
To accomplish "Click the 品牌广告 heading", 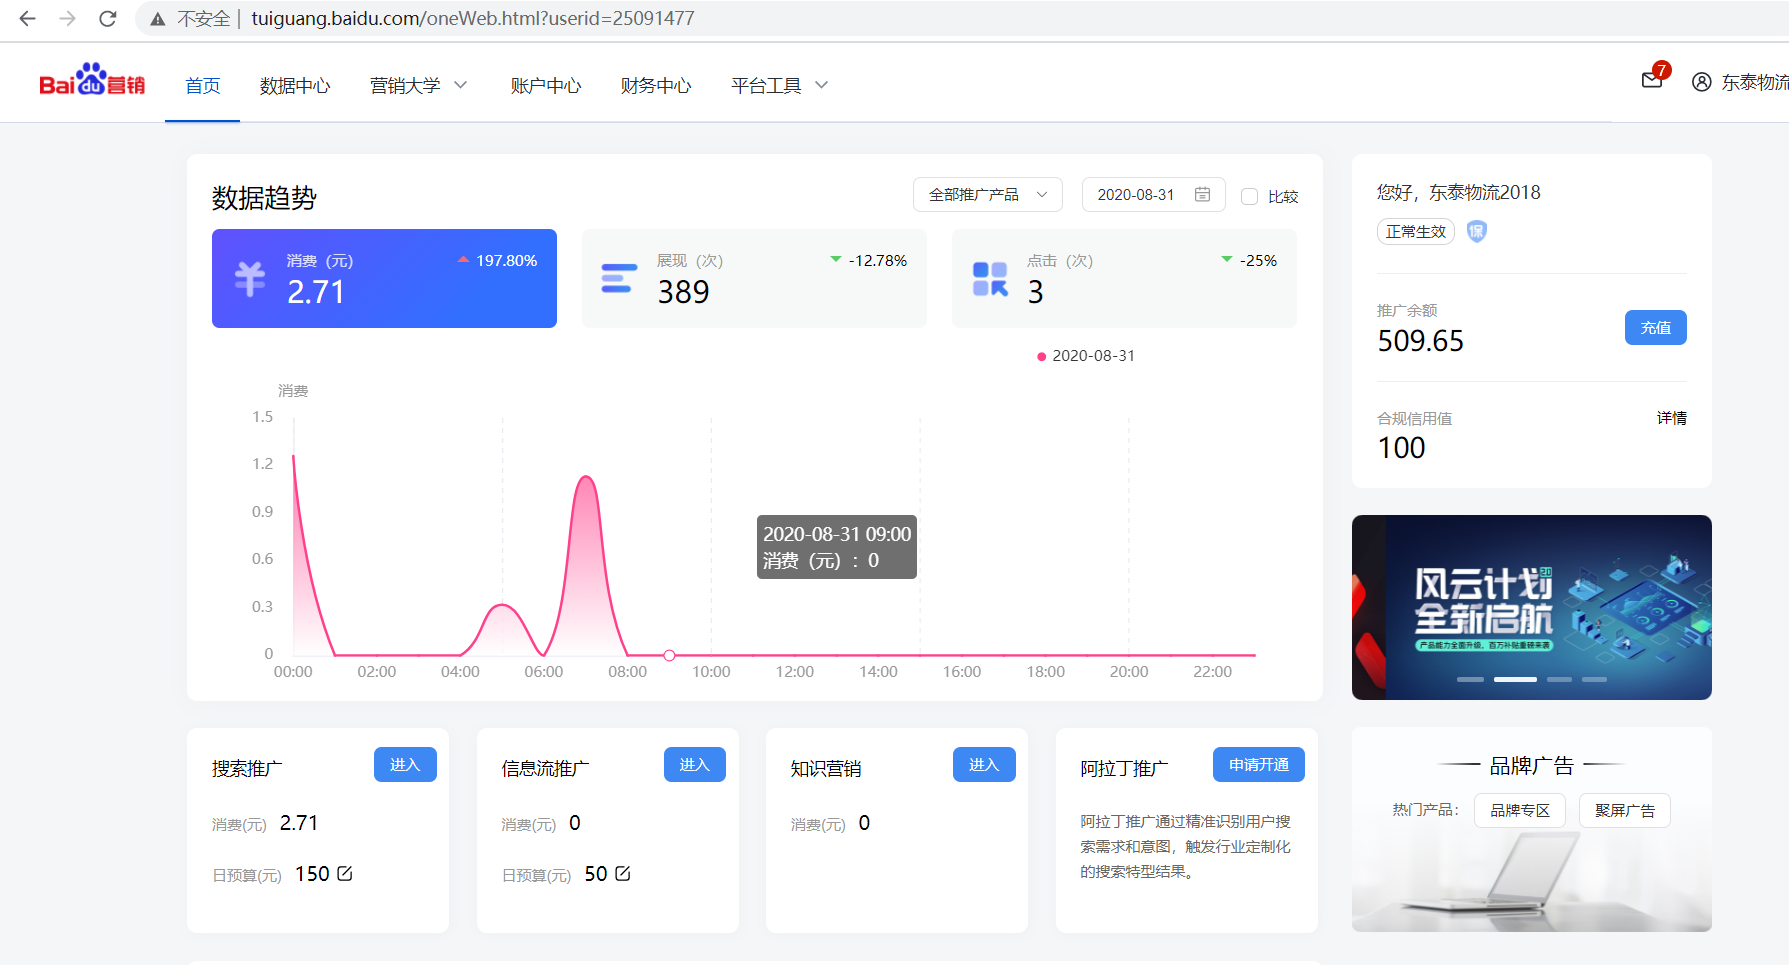I will point(1531,766).
